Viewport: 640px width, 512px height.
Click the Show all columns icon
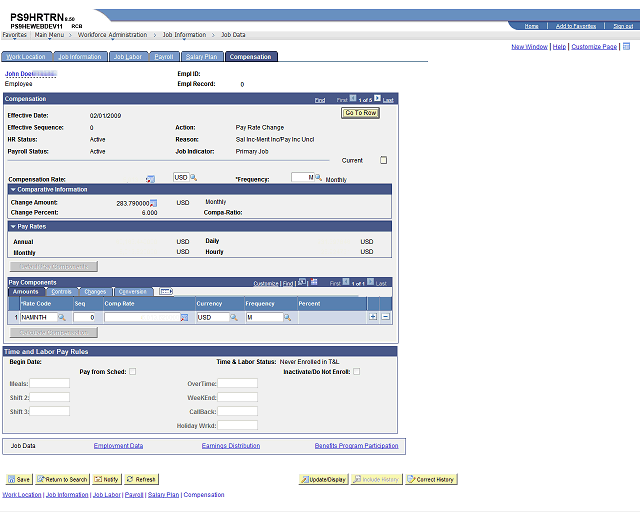point(166,292)
